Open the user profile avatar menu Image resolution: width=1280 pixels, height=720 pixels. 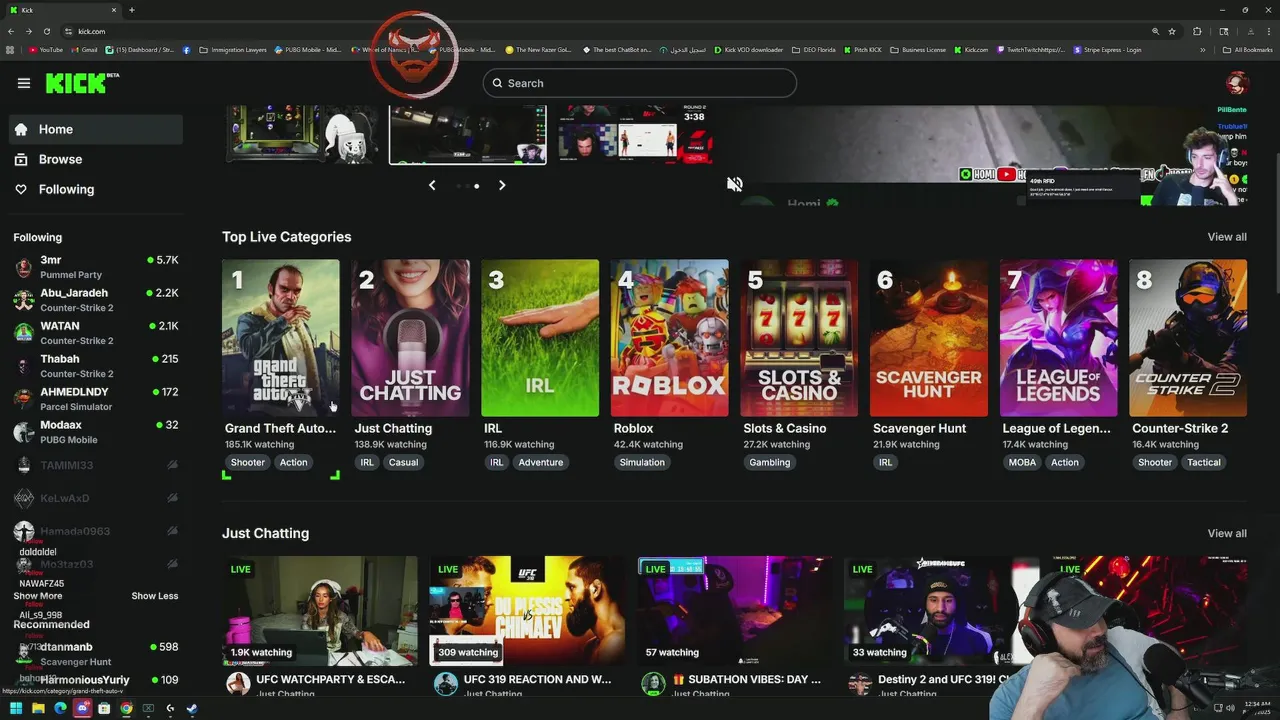(x=1237, y=83)
